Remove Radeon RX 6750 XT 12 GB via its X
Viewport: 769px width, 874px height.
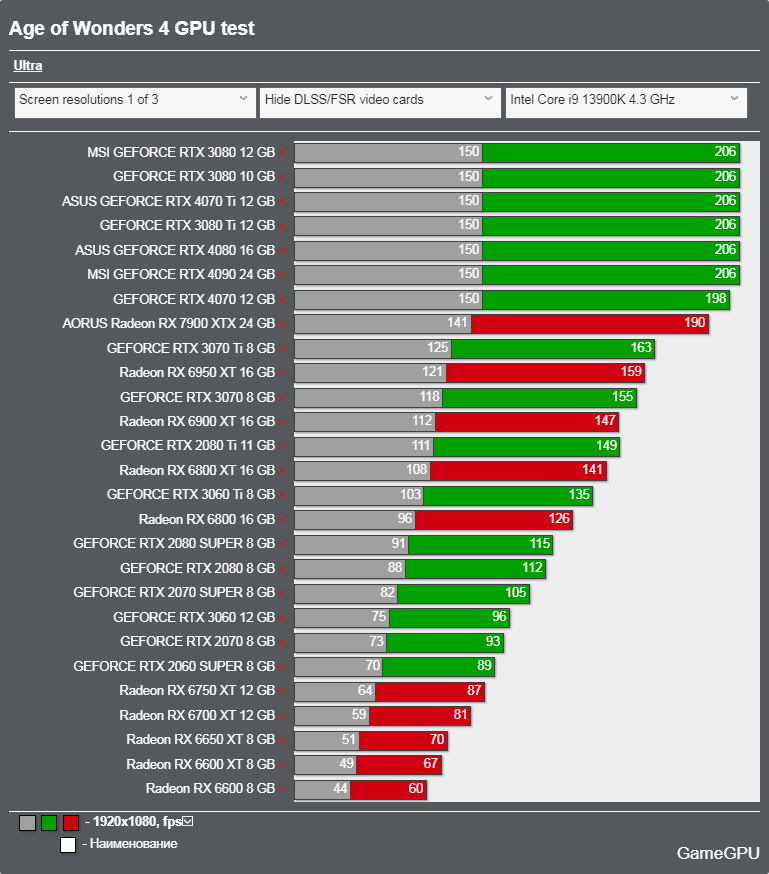pyautogui.click(x=283, y=691)
